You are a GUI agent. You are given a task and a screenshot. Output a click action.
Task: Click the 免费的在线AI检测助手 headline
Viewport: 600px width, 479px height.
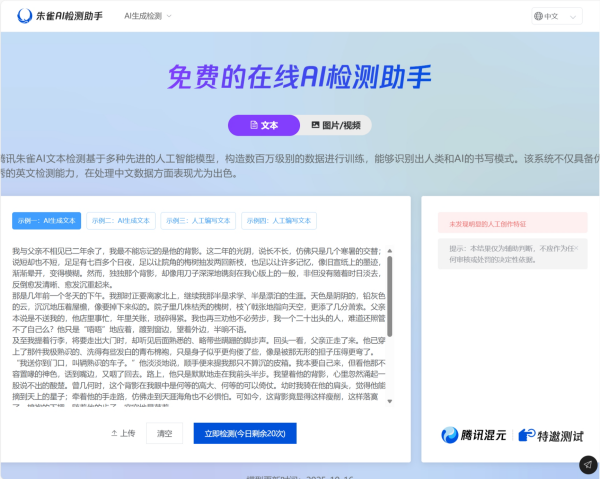click(300, 77)
